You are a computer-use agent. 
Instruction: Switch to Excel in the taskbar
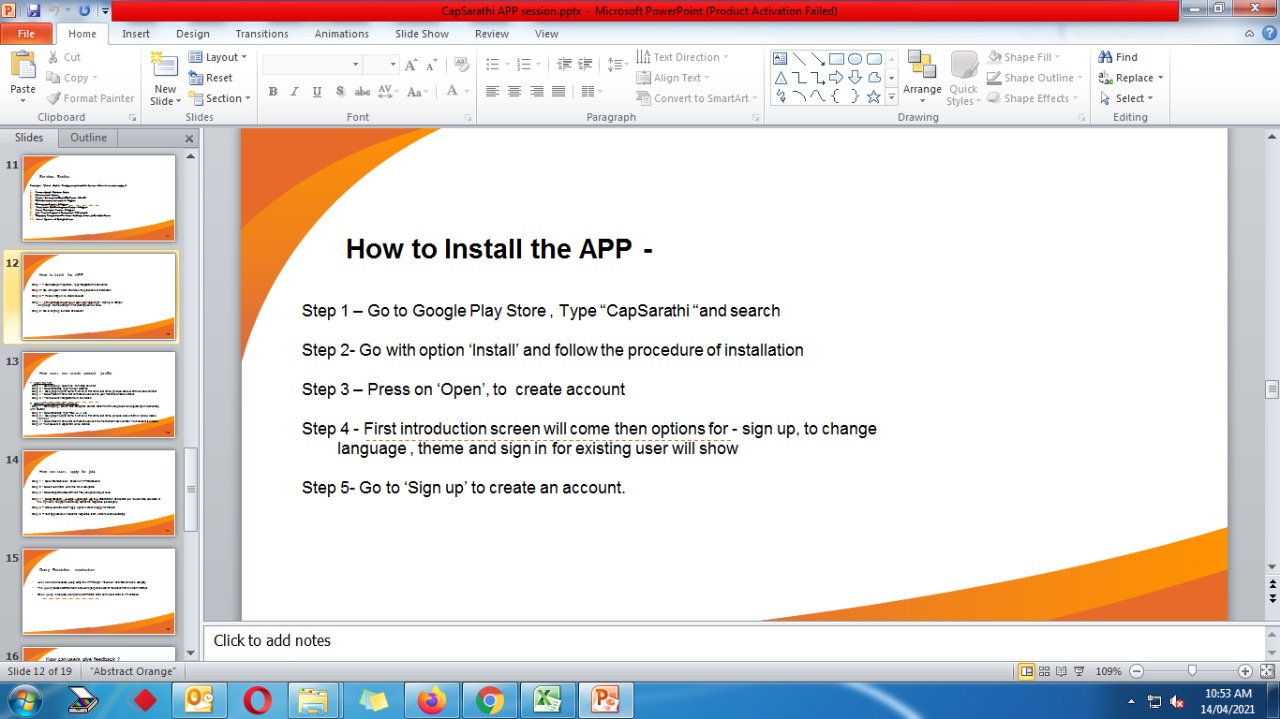[547, 700]
